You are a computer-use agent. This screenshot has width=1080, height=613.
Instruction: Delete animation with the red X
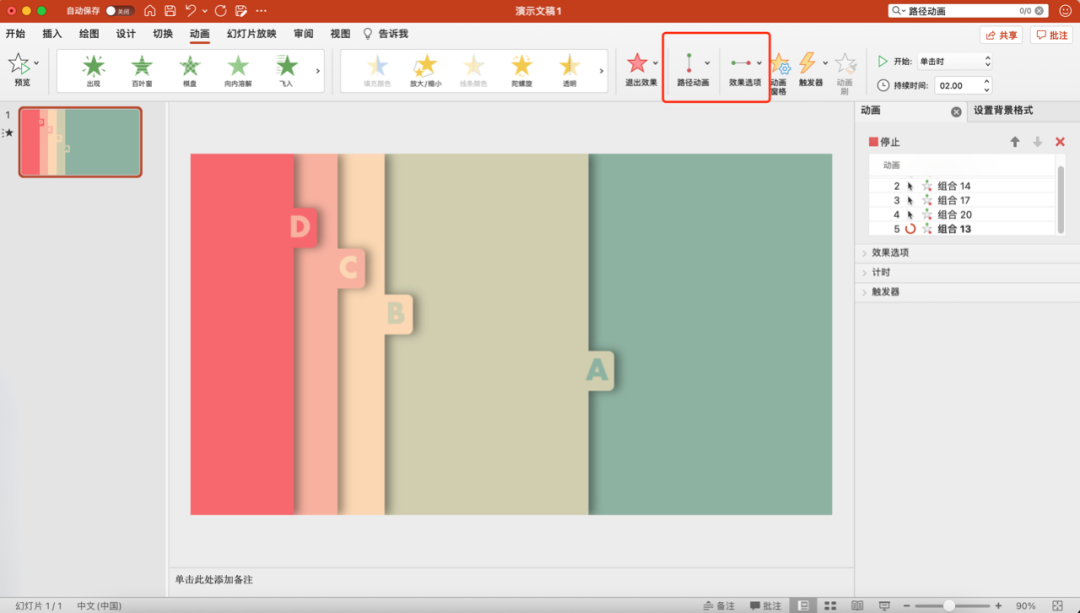pos(1060,142)
